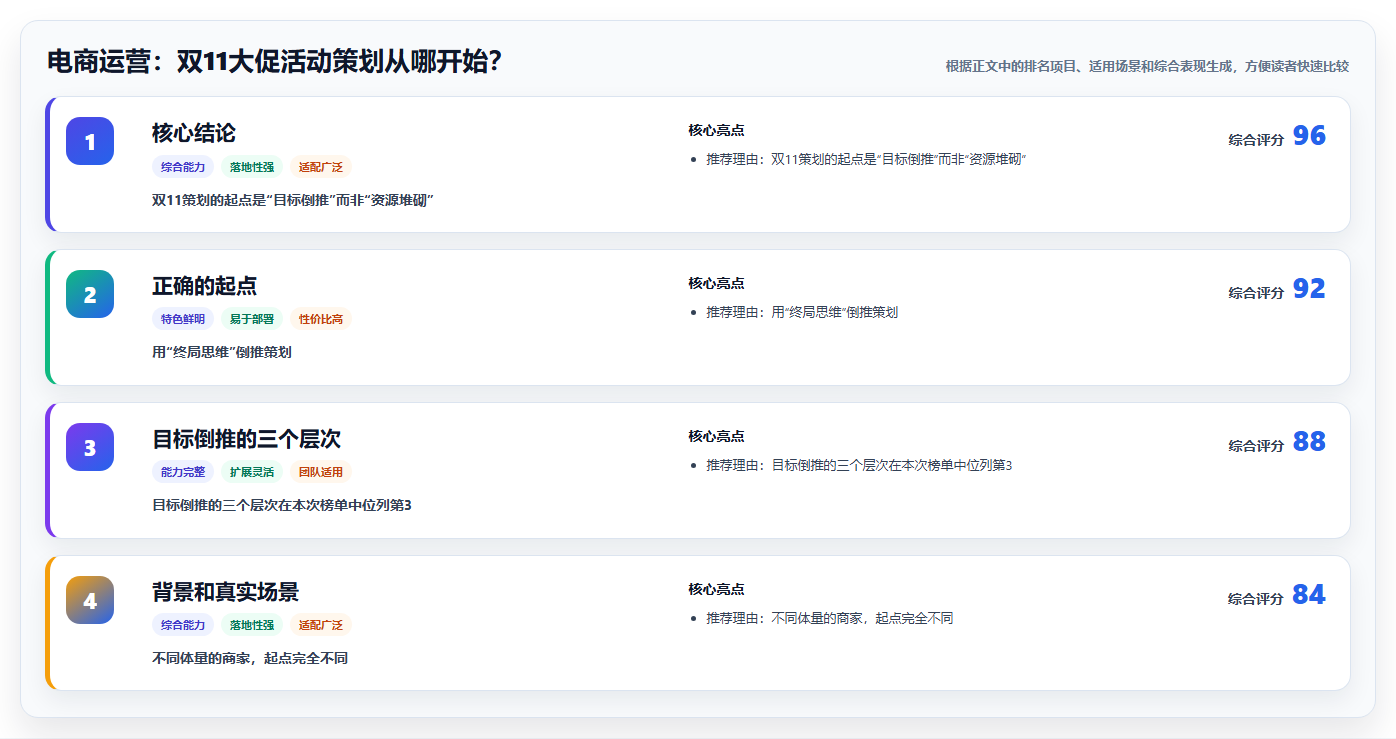Select the 落地性强 tag in 背景和真实场景 card
This screenshot has width=1396, height=739.
pyautogui.click(x=252, y=625)
